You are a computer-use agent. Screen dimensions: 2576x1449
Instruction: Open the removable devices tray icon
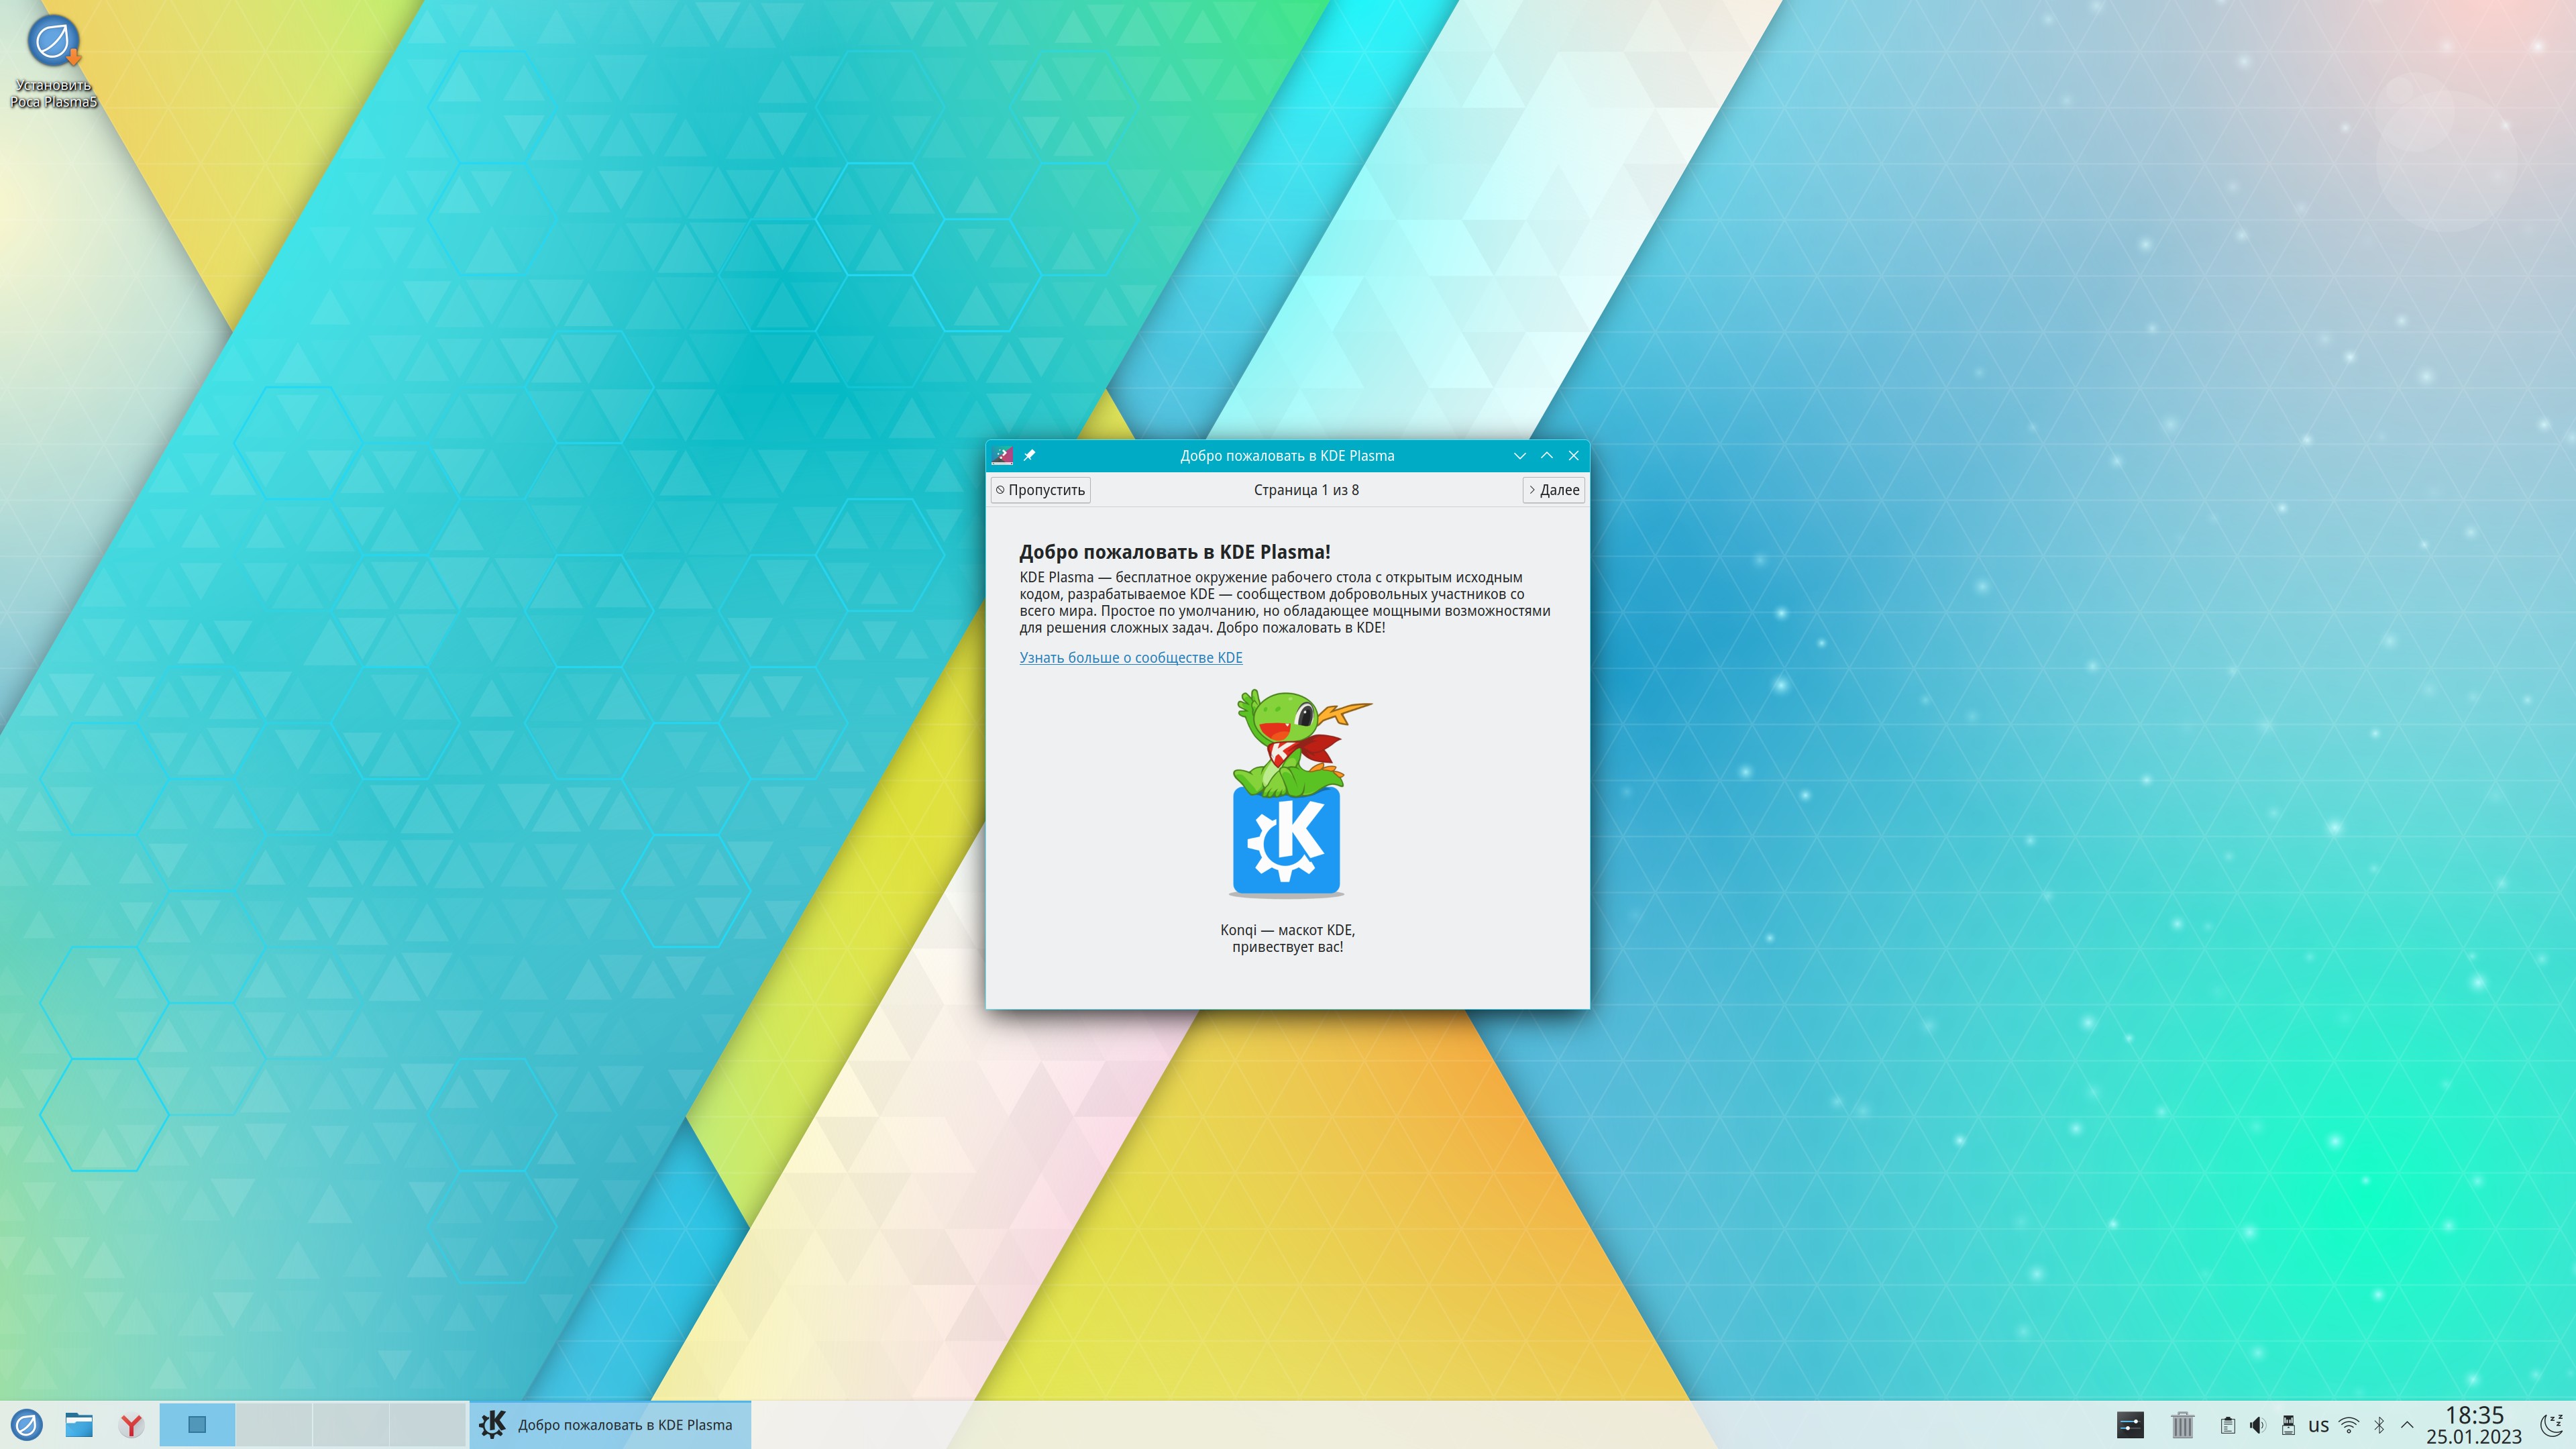click(x=2288, y=1425)
